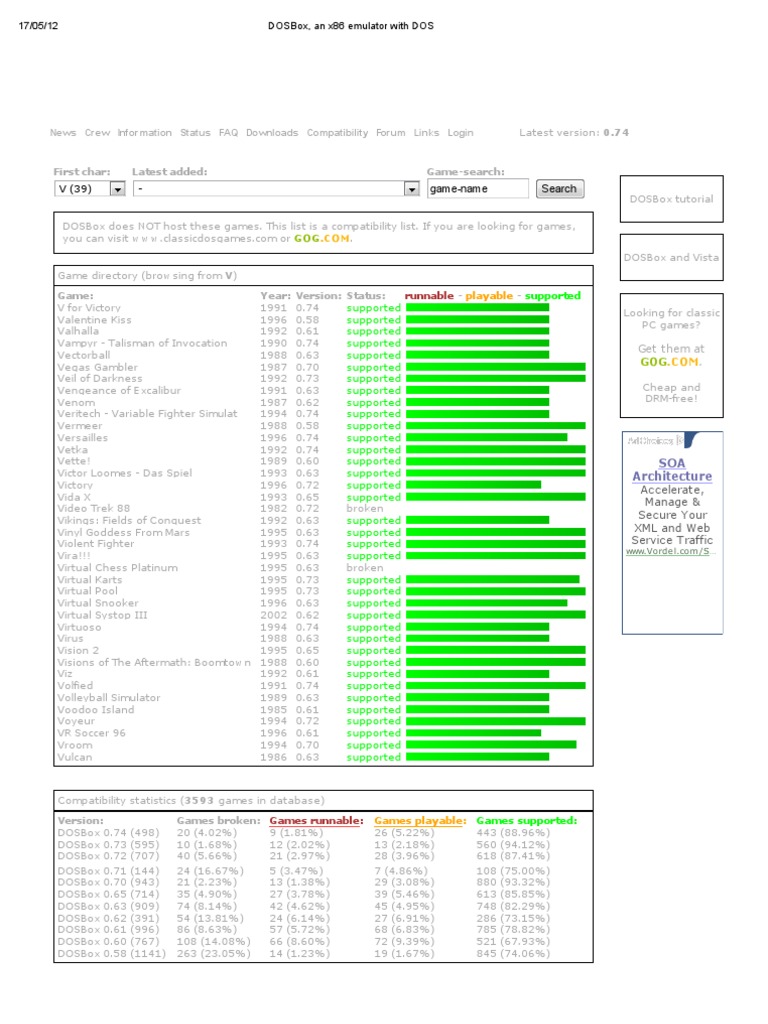This screenshot has height=1024, width=768.
Task: Open the Virtual Chess Platinum entry
Action: (x=117, y=568)
